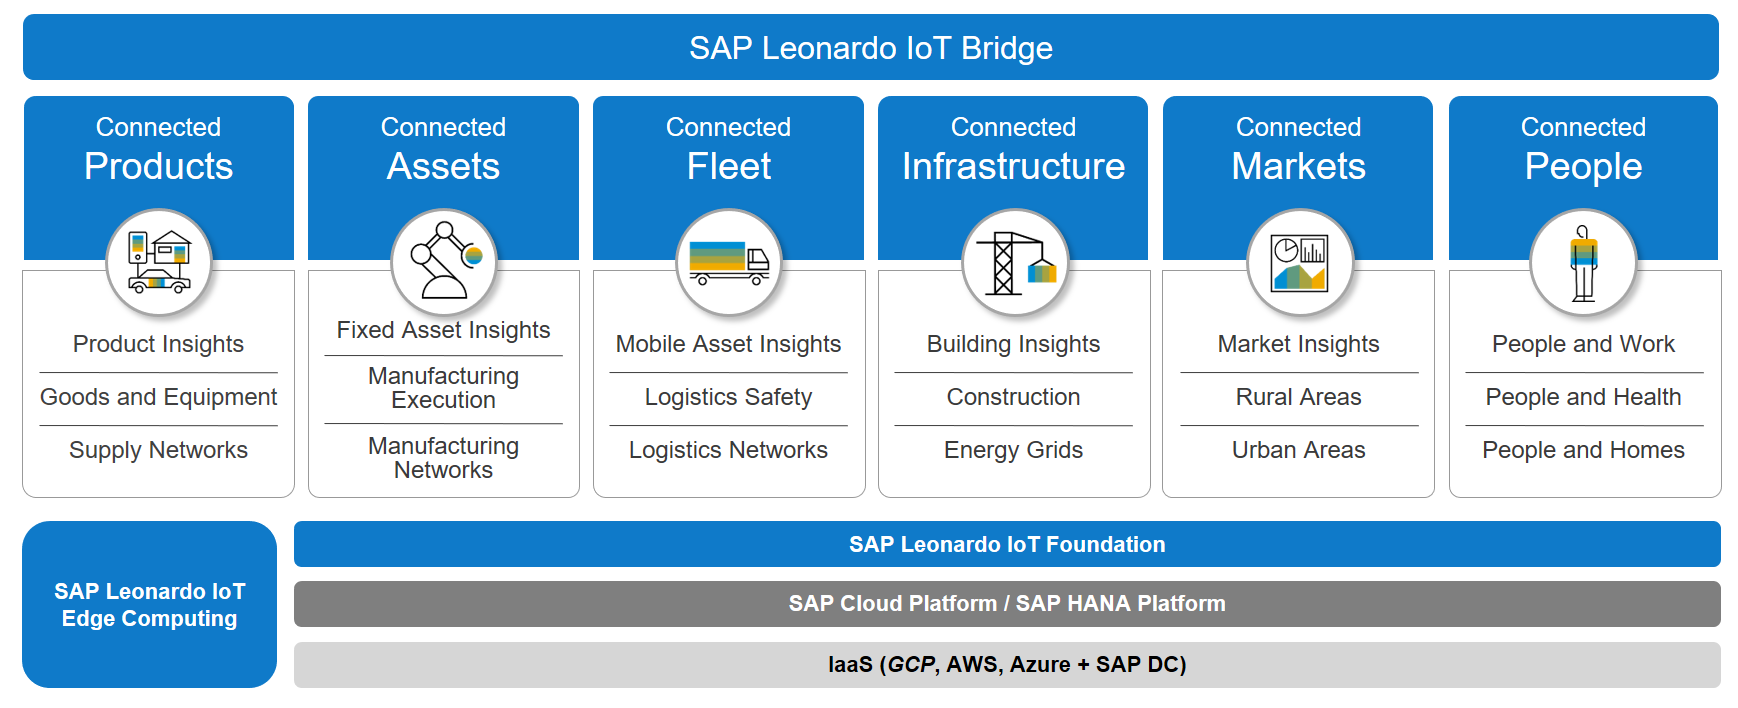Open Goods and Equipment entry
This screenshot has width=1738, height=708.
158,397
